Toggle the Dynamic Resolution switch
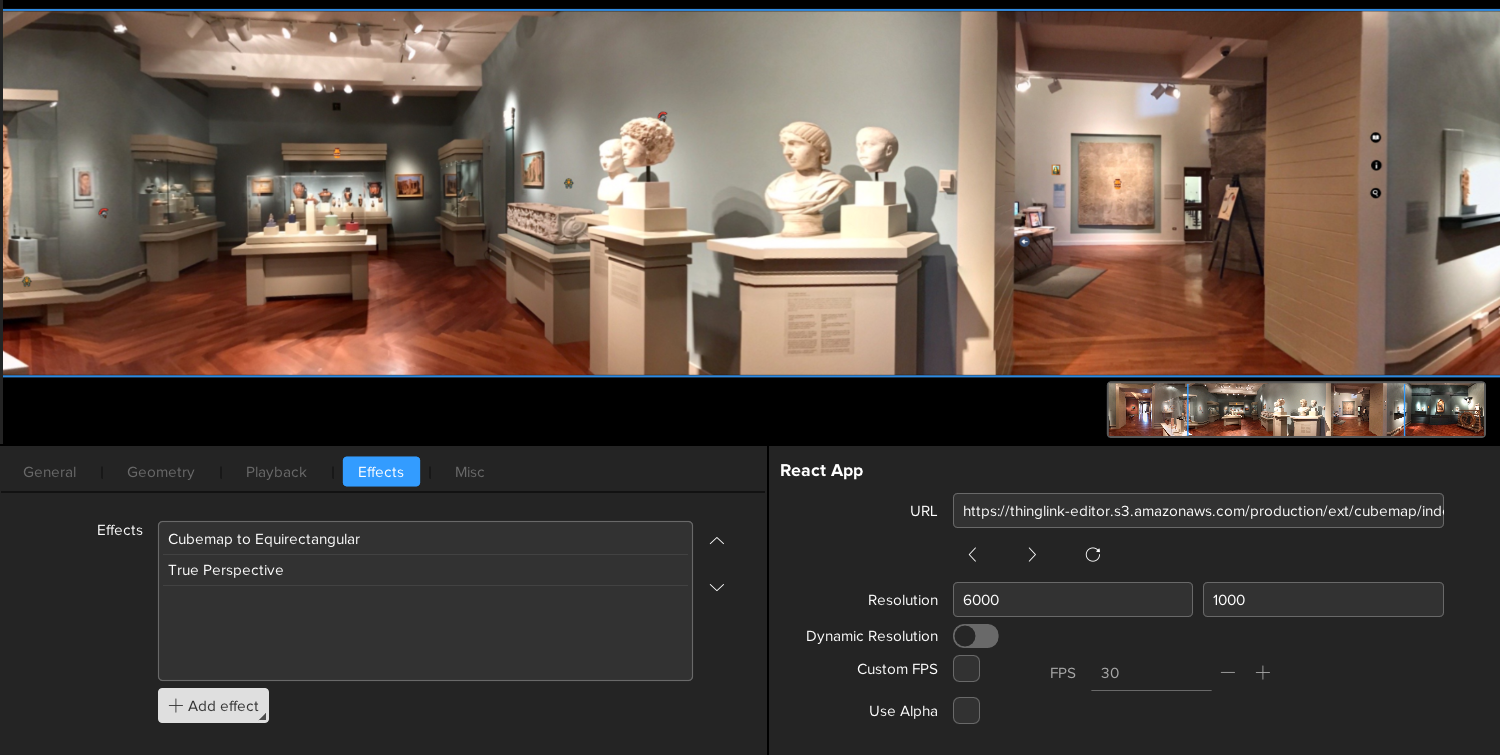 point(975,636)
